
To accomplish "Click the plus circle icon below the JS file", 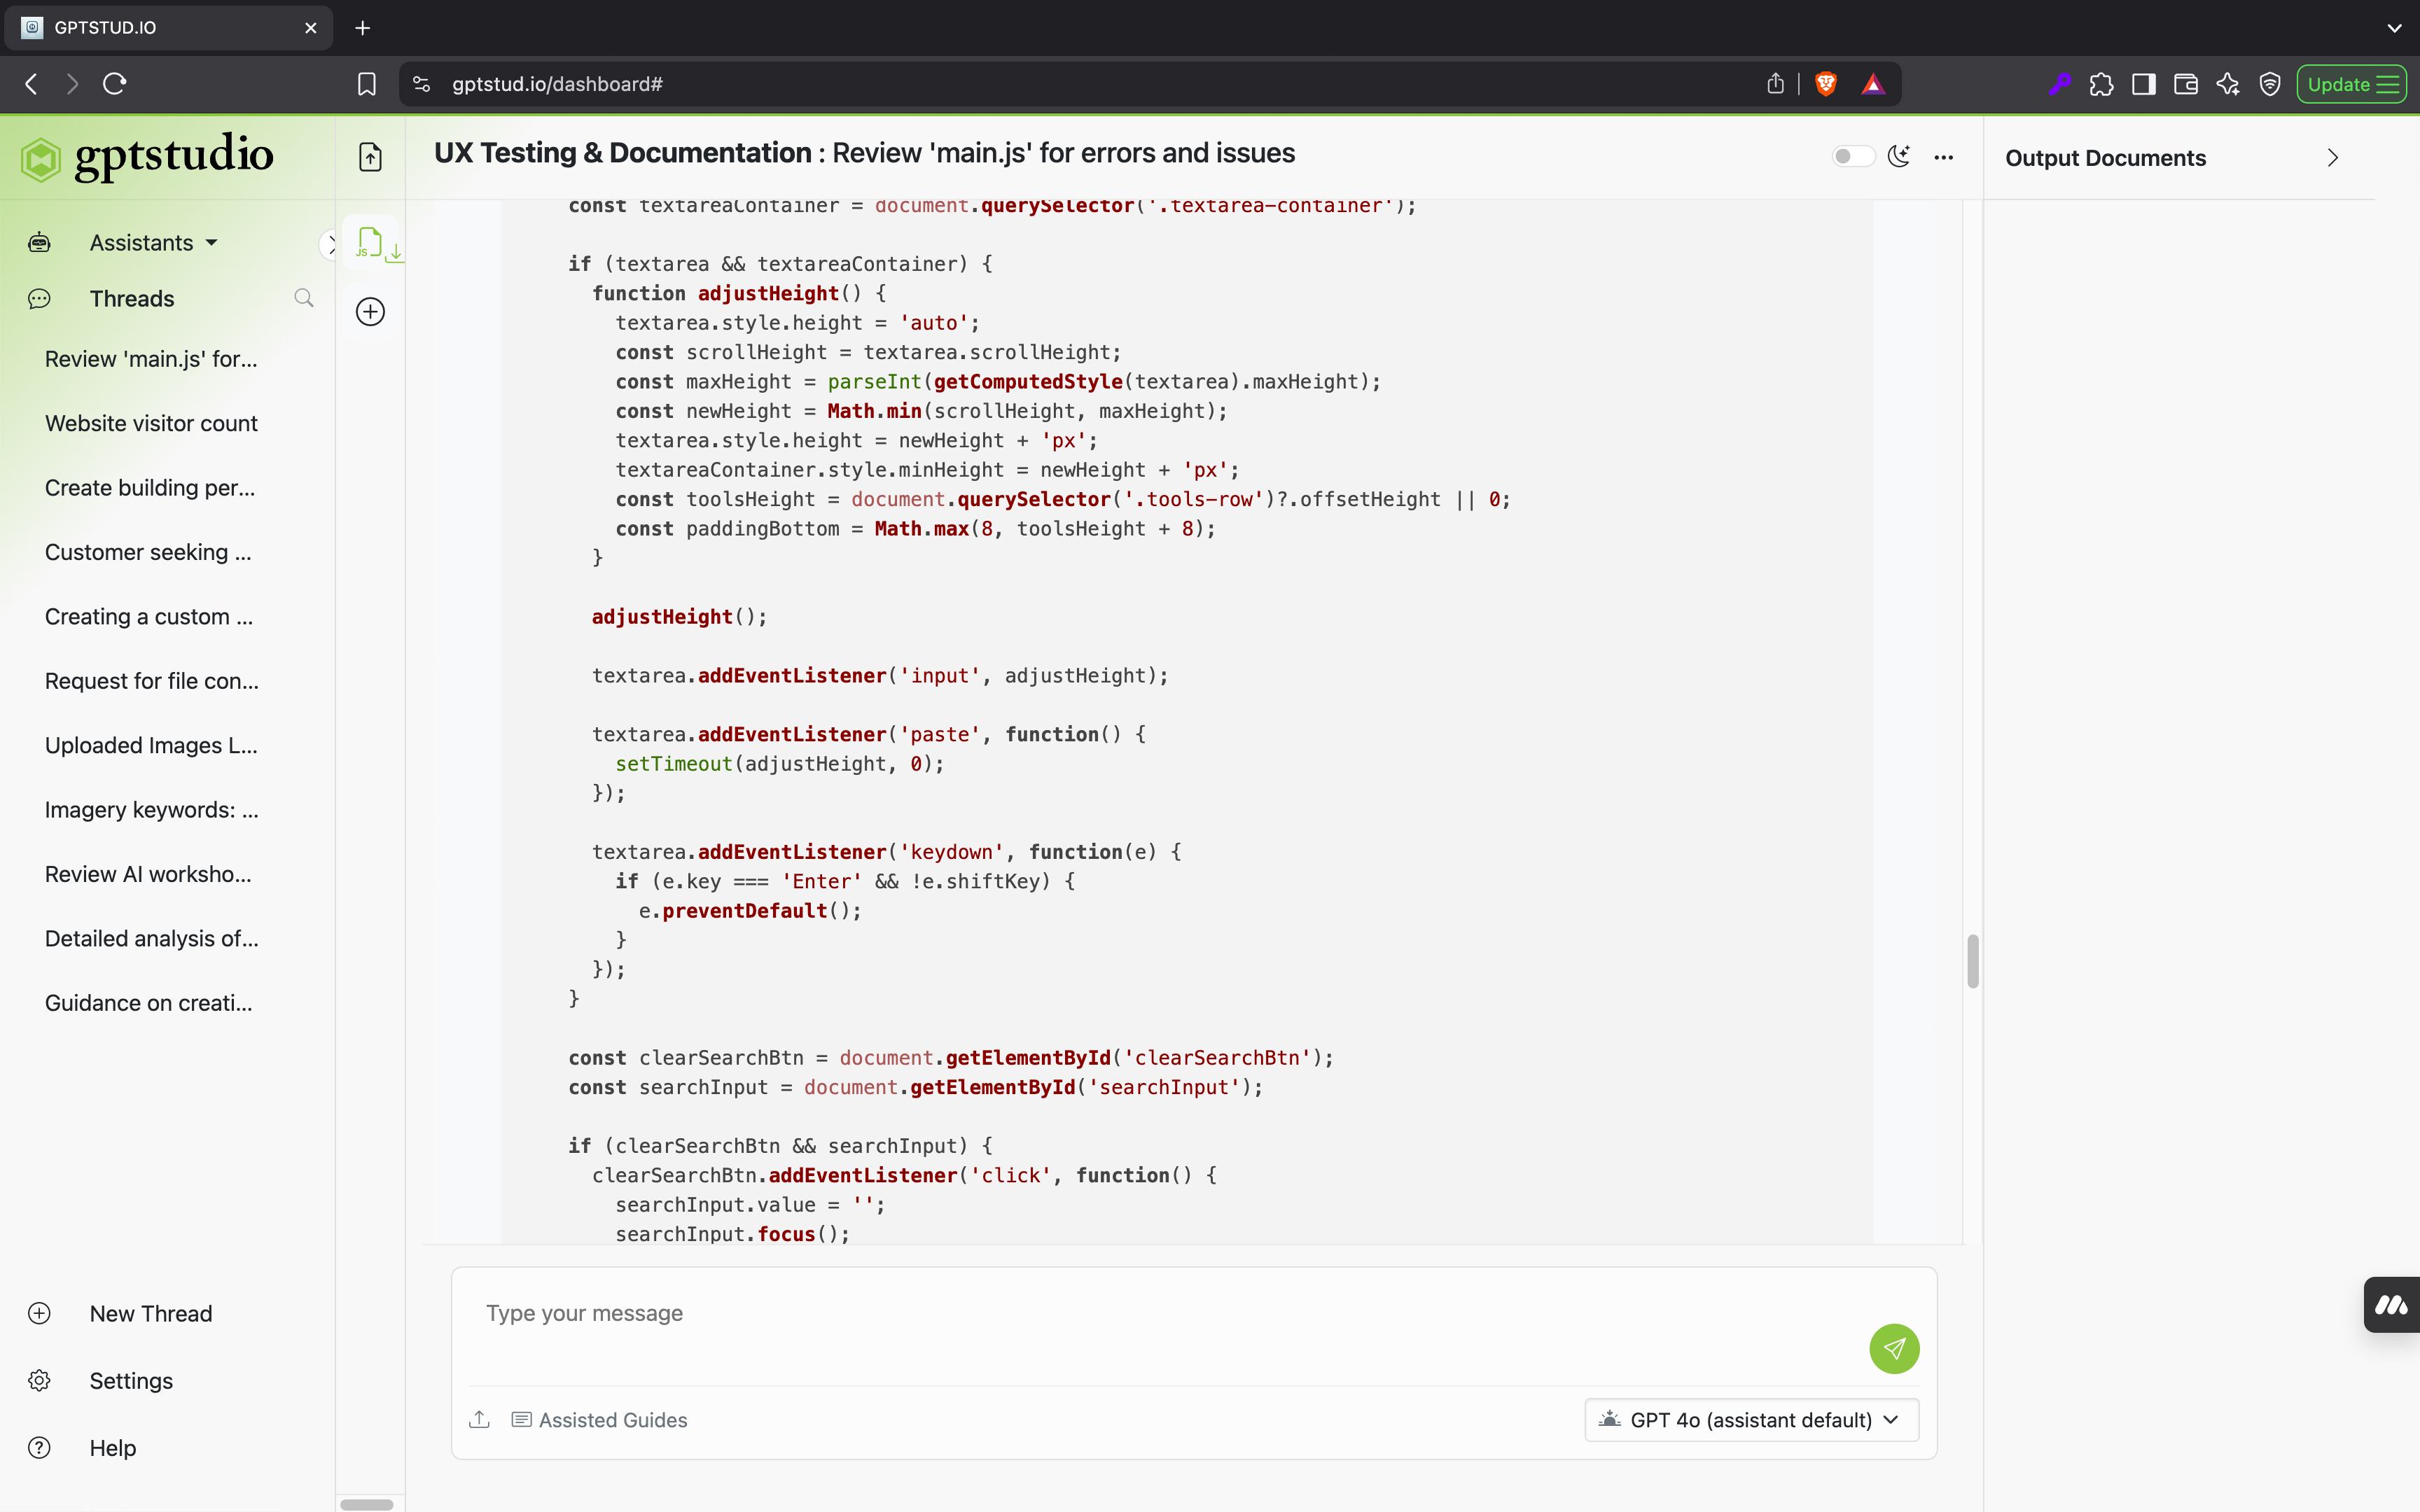I will pyautogui.click(x=370, y=312).
